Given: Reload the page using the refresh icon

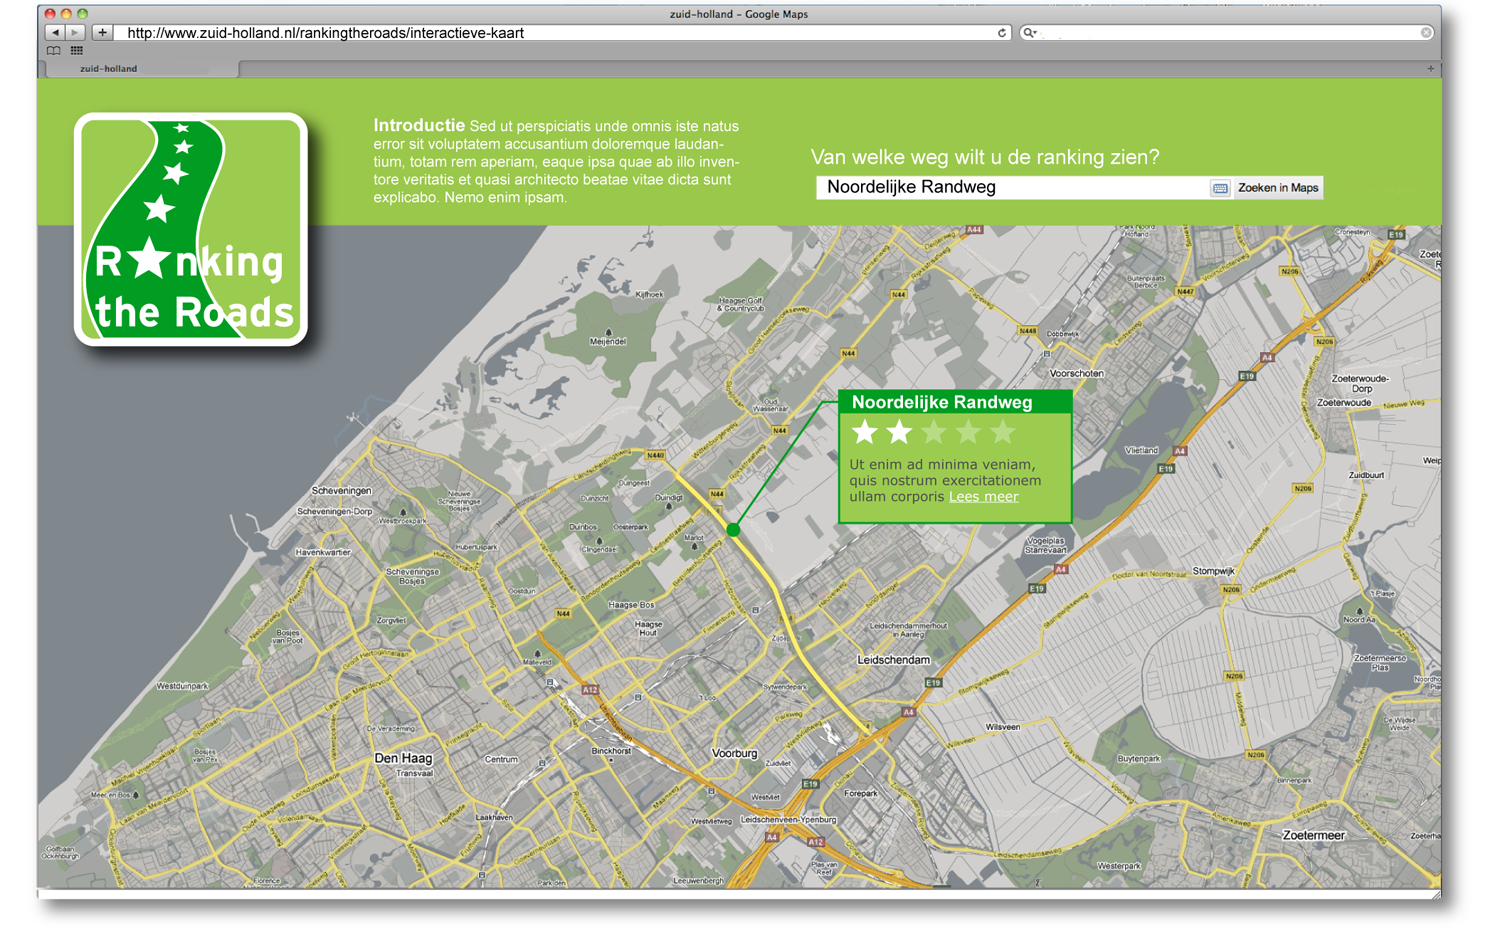Looking at the screenshot, I should 1002,33.
